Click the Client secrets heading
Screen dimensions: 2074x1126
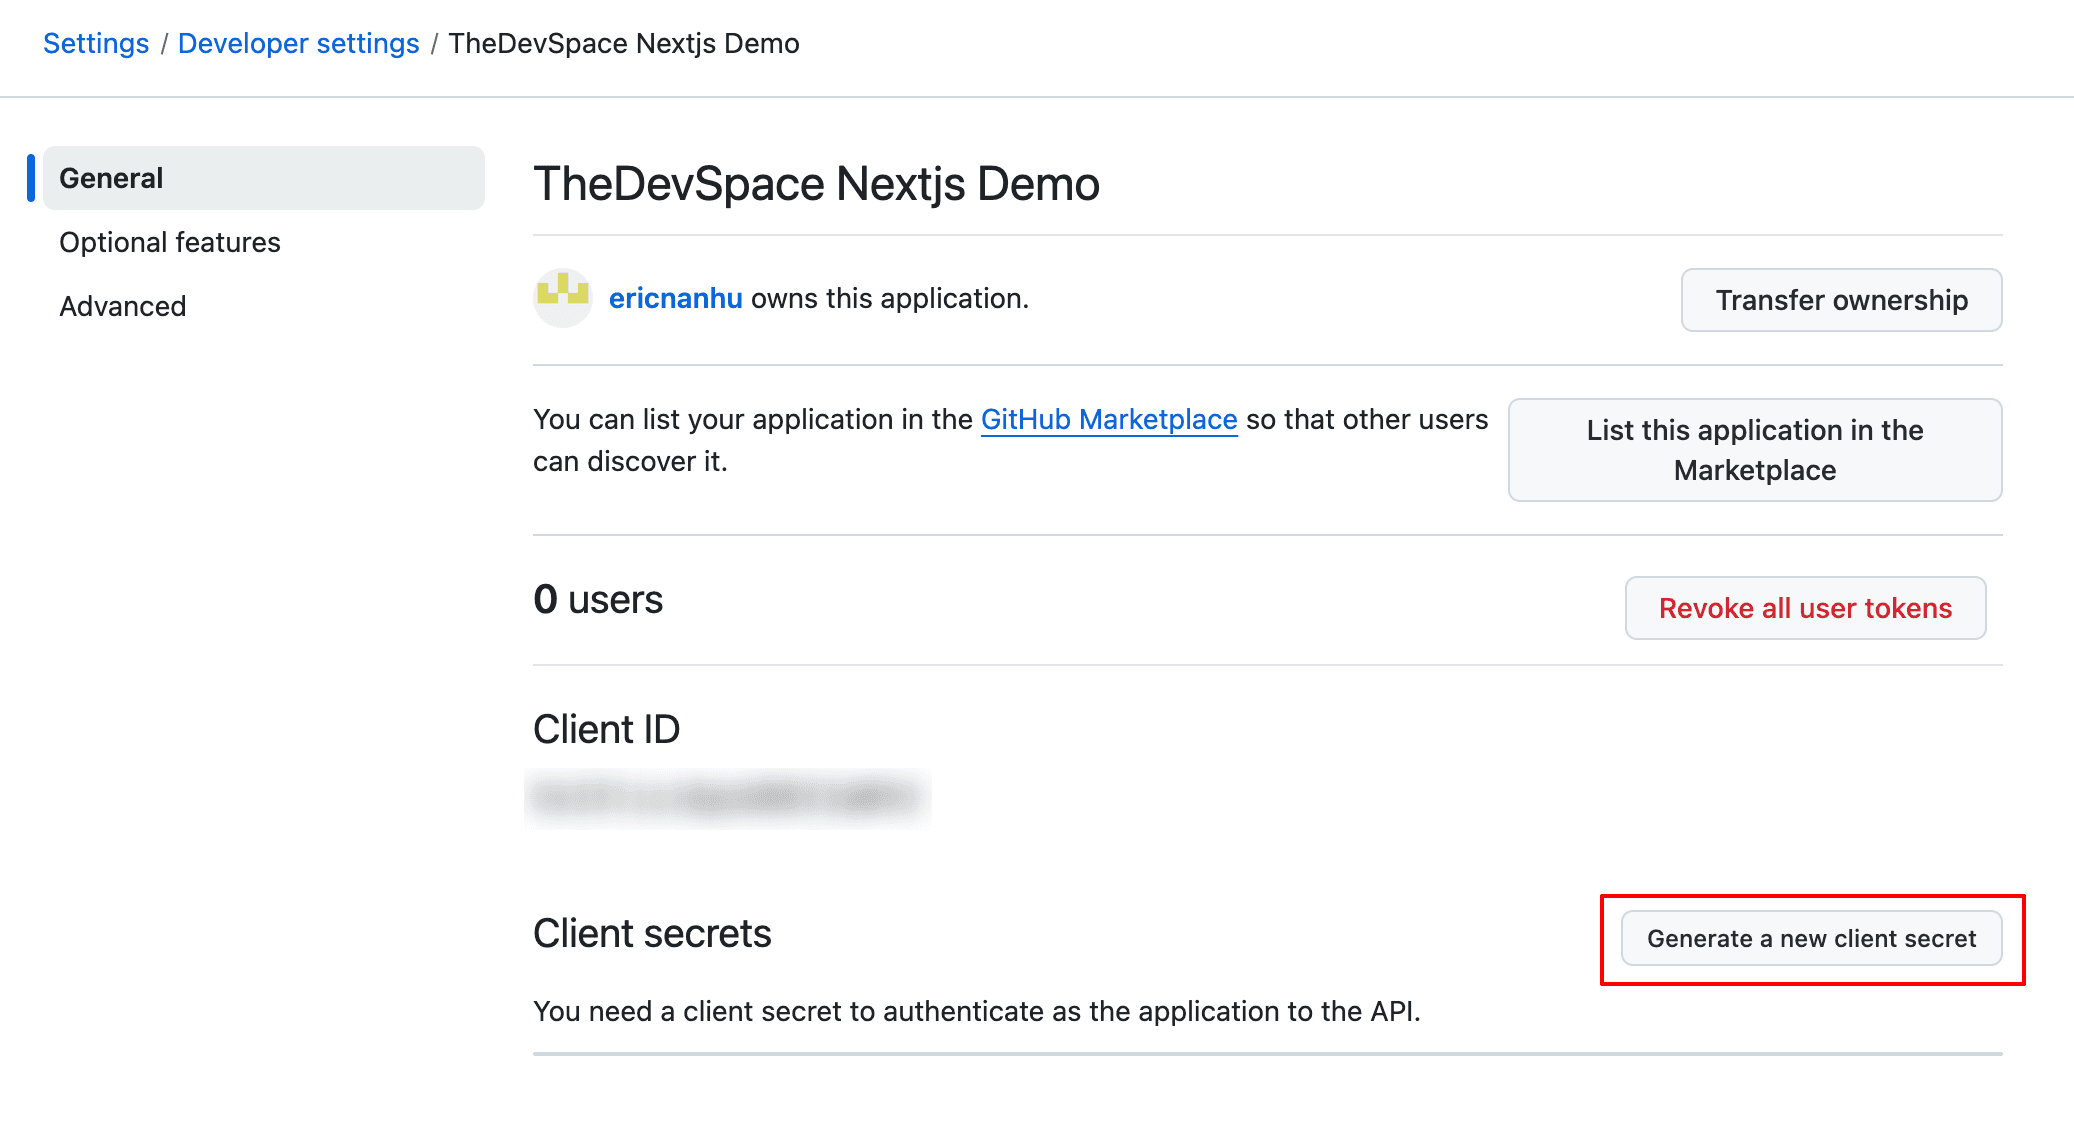(x=652, y=933)
